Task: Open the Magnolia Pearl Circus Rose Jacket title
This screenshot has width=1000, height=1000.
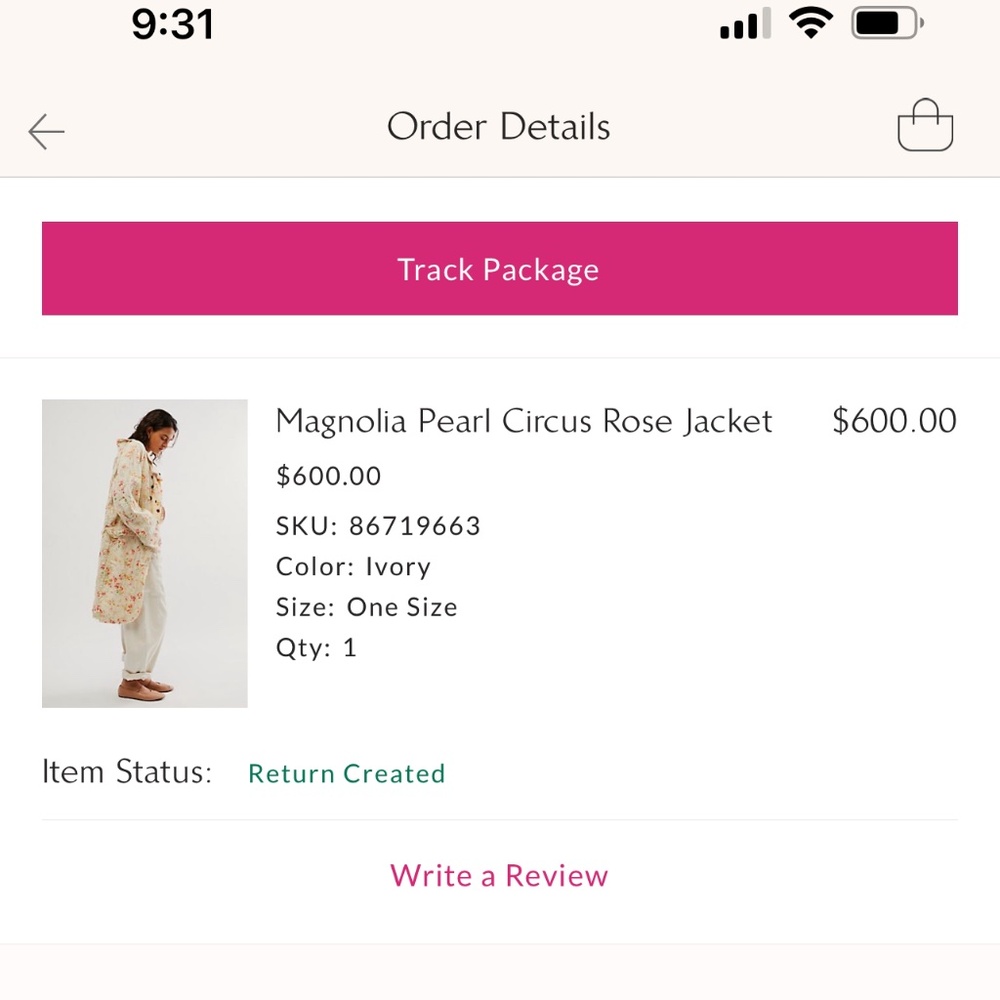Action: [x=524, y=421]
